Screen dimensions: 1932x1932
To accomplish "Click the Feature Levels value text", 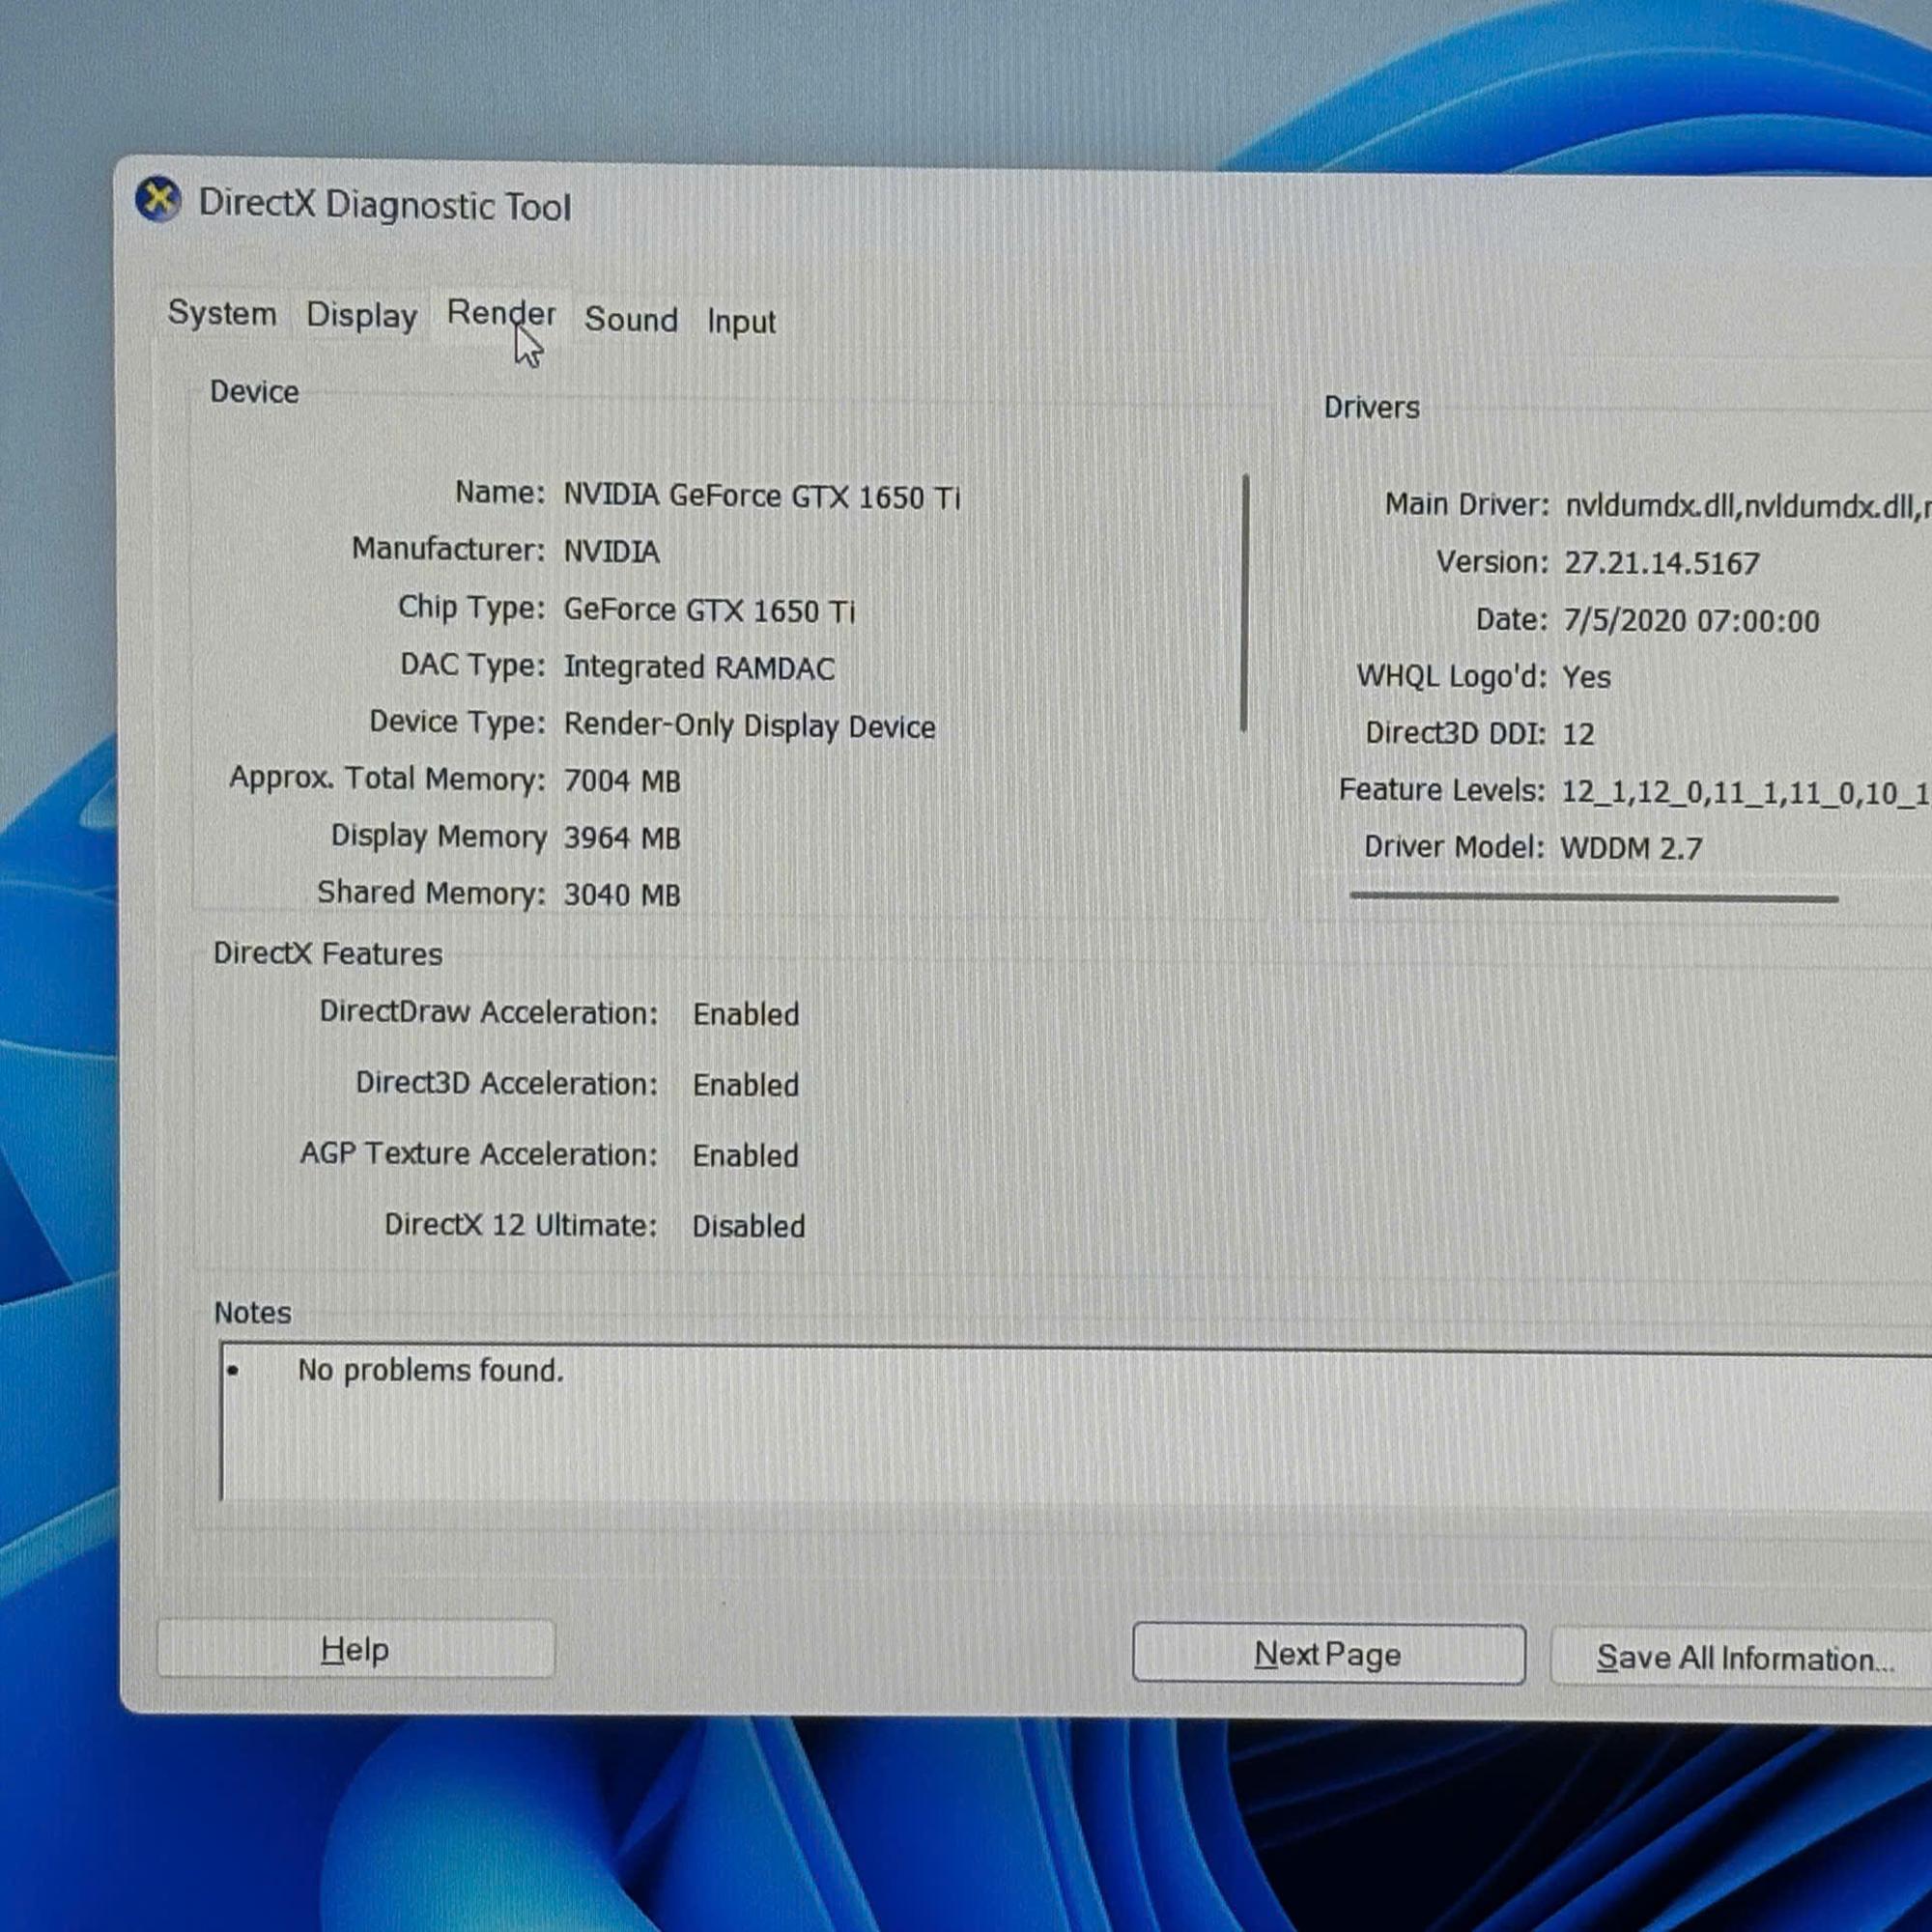I will (x=1745, y=793).
